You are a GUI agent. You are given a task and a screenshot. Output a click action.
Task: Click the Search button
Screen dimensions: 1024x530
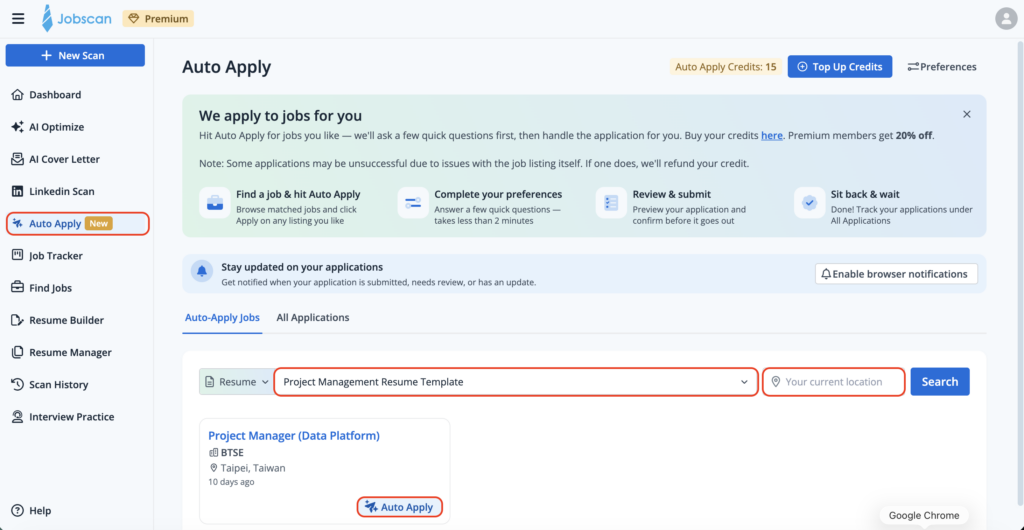point(940,382)
